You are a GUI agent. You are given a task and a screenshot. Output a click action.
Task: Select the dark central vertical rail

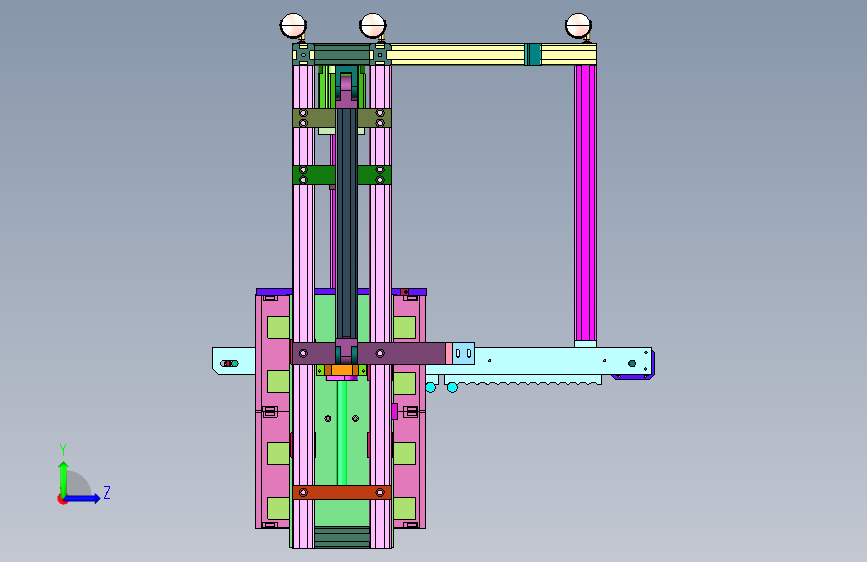346,223
